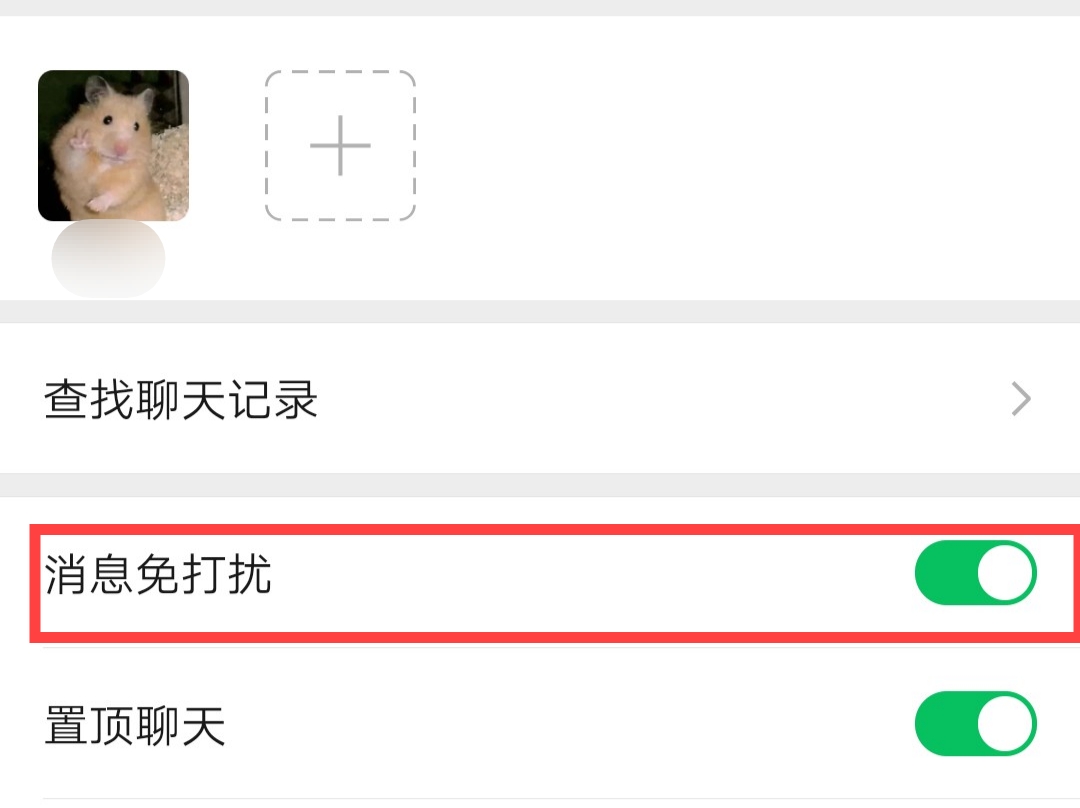Click the dashed add-contact box
The height and width of the screenshot is (808, 1080).
340,145
